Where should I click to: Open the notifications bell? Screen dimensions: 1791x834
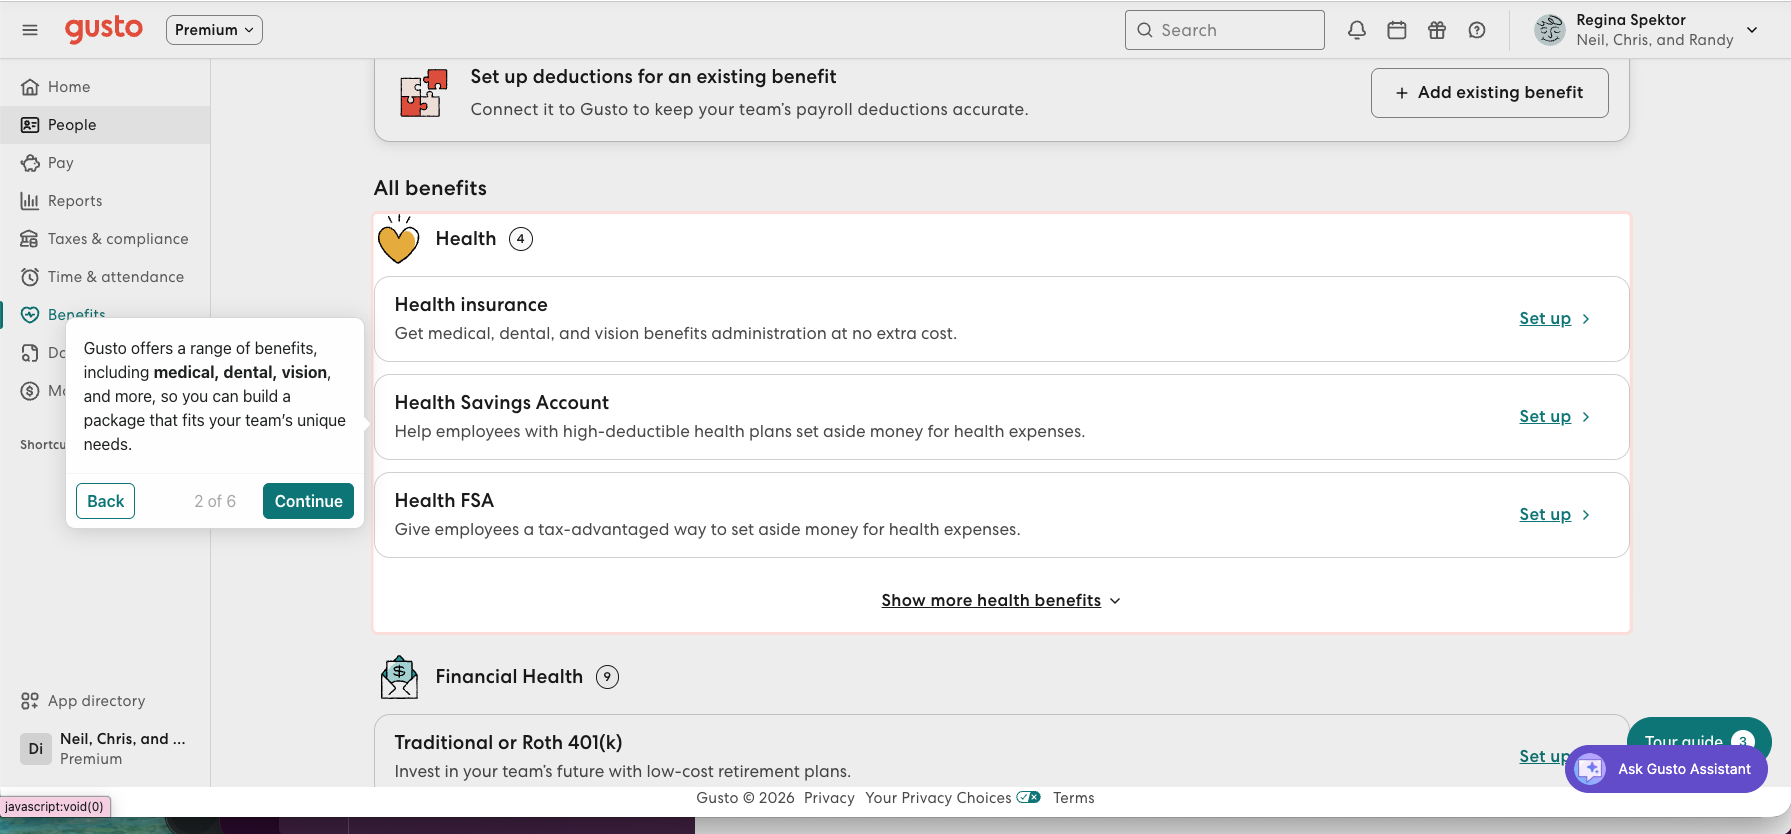(1357, 30)
